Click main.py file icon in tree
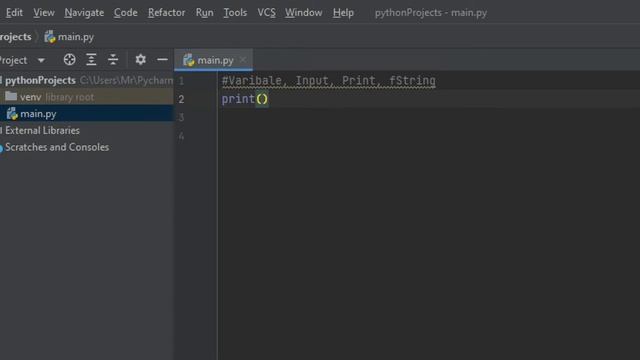The height and width of the screenshot is (360, 640). tap(12, 114)
